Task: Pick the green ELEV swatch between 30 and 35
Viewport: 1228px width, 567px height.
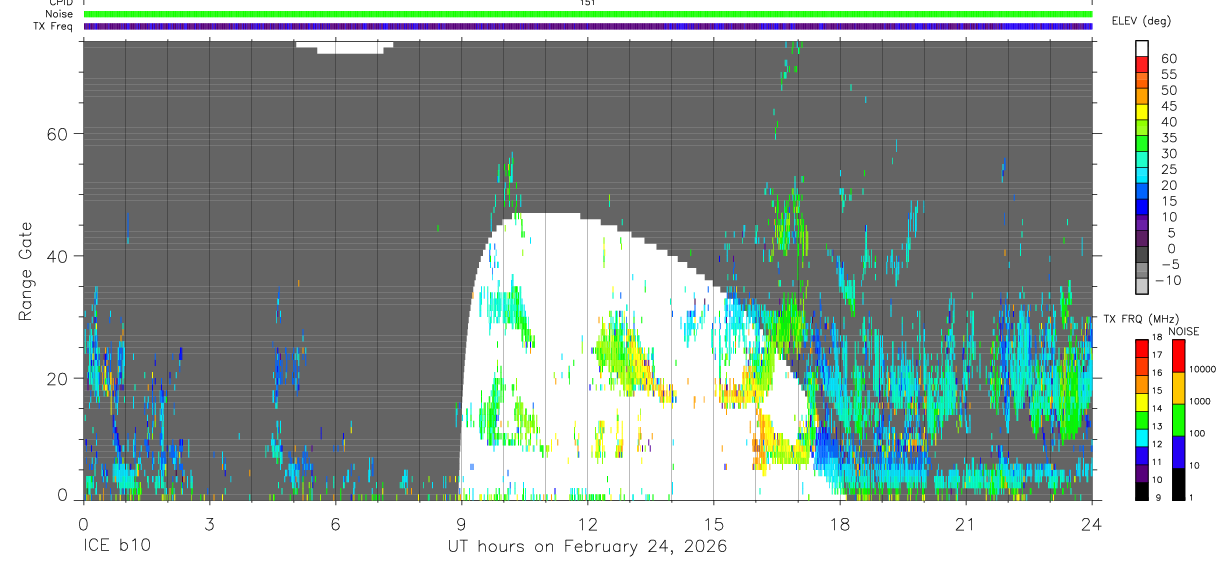Action: click(x=1143, y=145)
